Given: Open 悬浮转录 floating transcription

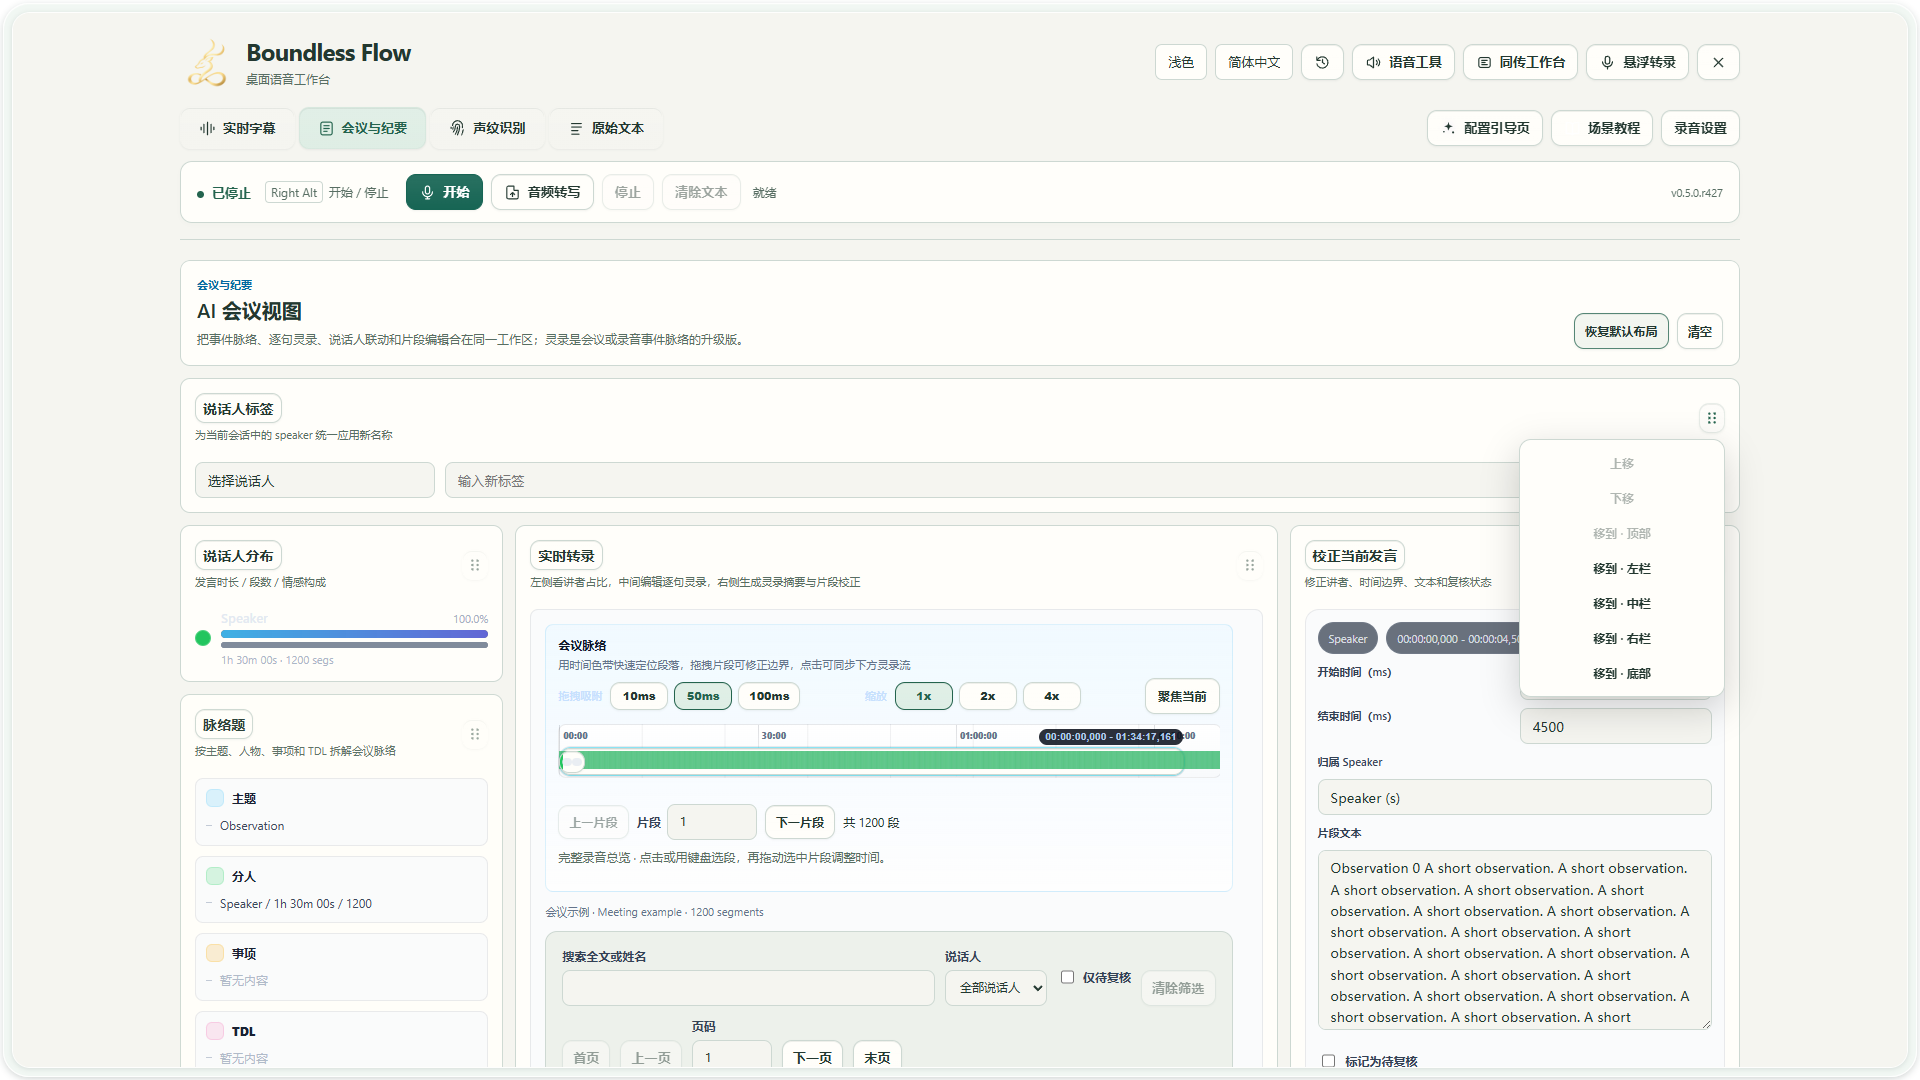Looking at the screenshot, I should click(x=1638, y=62).
